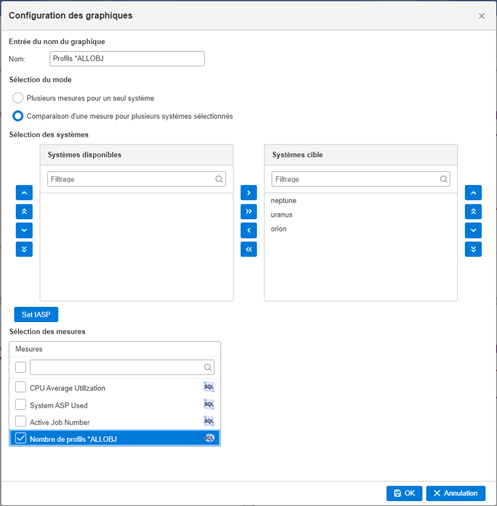Open SQL icon for CPU Average Utilization
Viewport: 497px width, 506px height.
click(209, 387)
